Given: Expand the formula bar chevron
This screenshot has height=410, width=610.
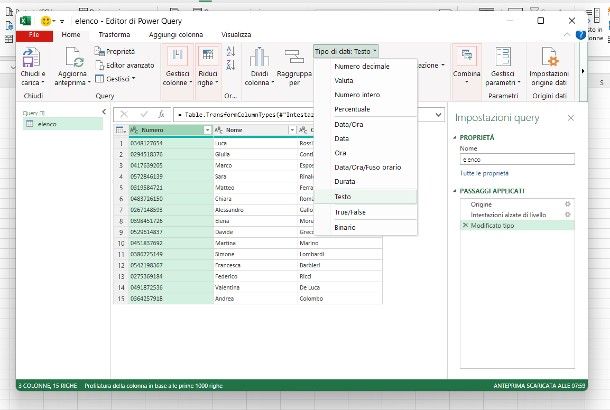Looking at the screenshot, I should pos(438,115).
